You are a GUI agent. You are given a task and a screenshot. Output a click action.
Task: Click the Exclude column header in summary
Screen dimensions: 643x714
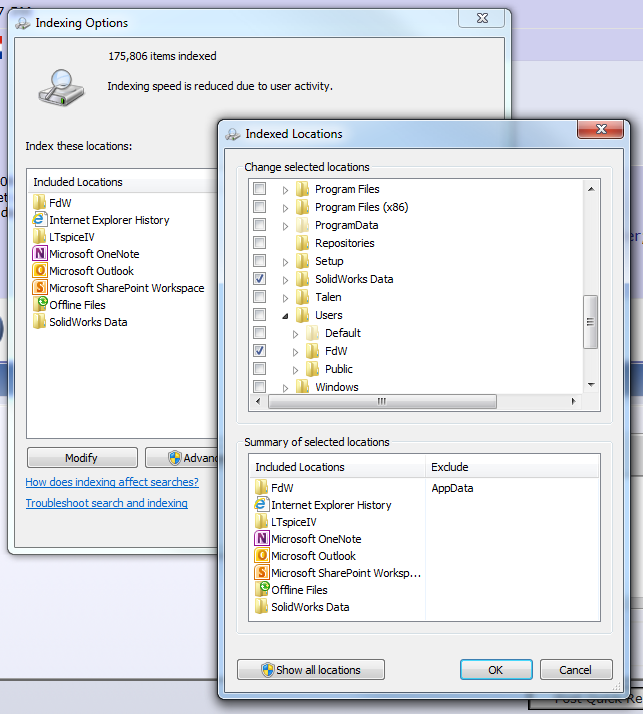coord(513,467)
